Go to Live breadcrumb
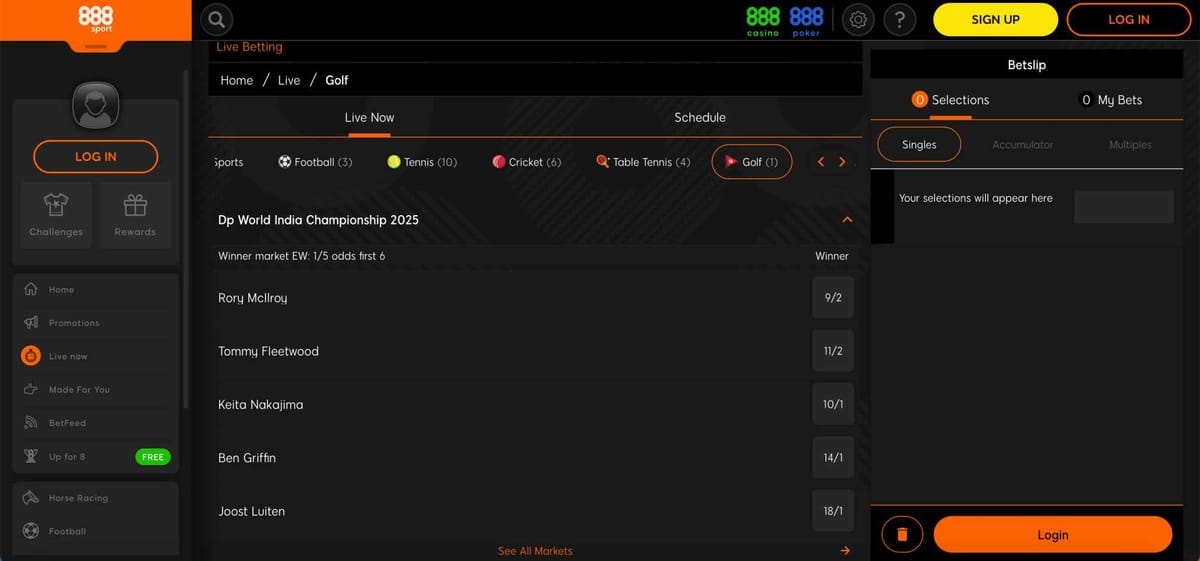Image resolution: width=1200 pixels, height=561 pixels. [289, 80]
